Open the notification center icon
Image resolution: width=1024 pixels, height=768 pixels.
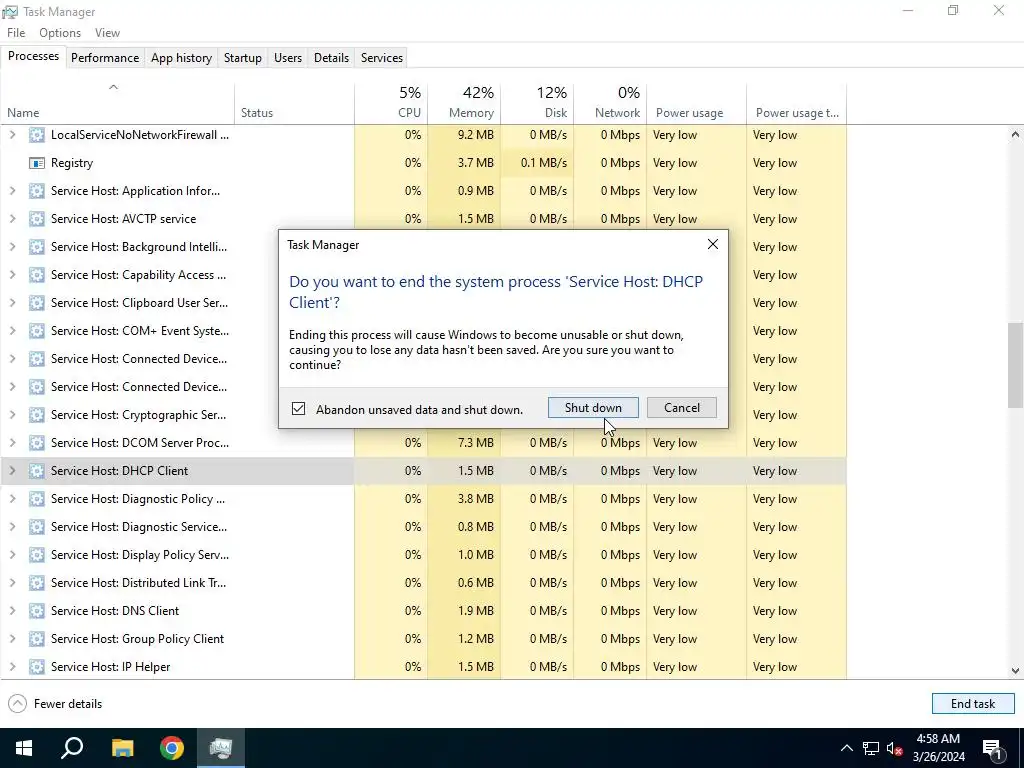pyautogui.click(x=993, y=748)
